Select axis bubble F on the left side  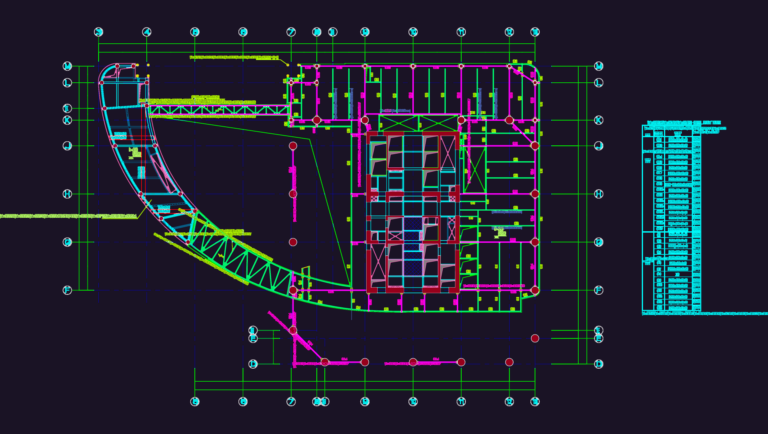tap(68, 290)
